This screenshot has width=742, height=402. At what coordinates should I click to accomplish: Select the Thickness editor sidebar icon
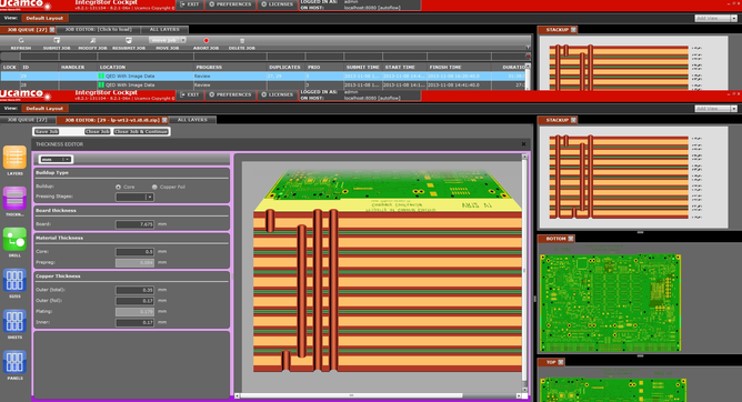[15, 200]
